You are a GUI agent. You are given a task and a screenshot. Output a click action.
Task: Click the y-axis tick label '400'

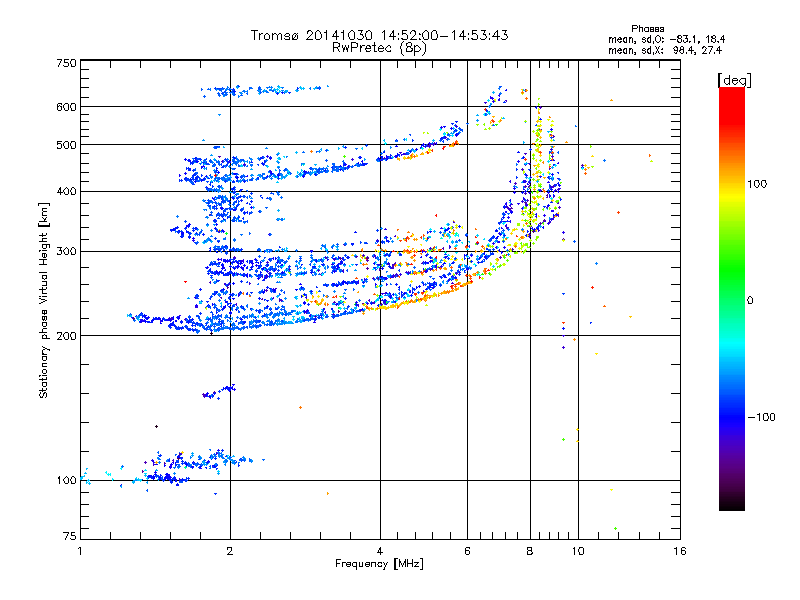click(66, 191)
